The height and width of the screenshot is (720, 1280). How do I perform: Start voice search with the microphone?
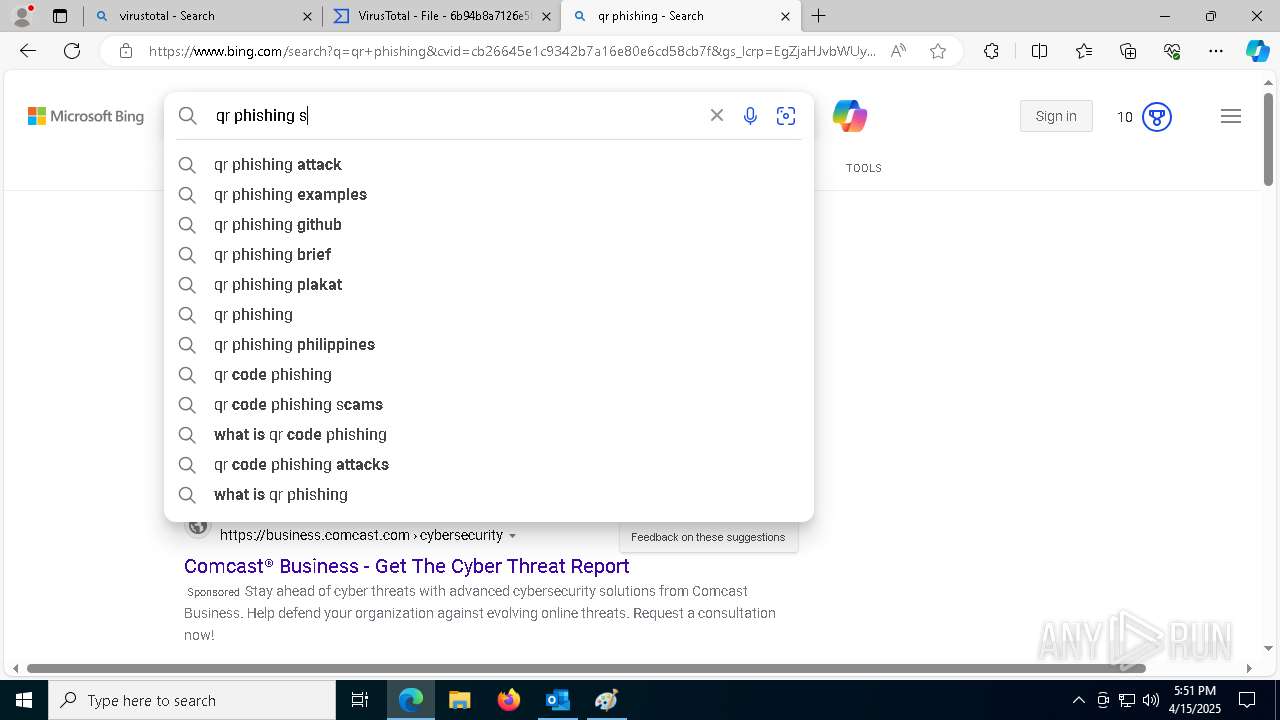pyautogui.click(x=750, y=116)
